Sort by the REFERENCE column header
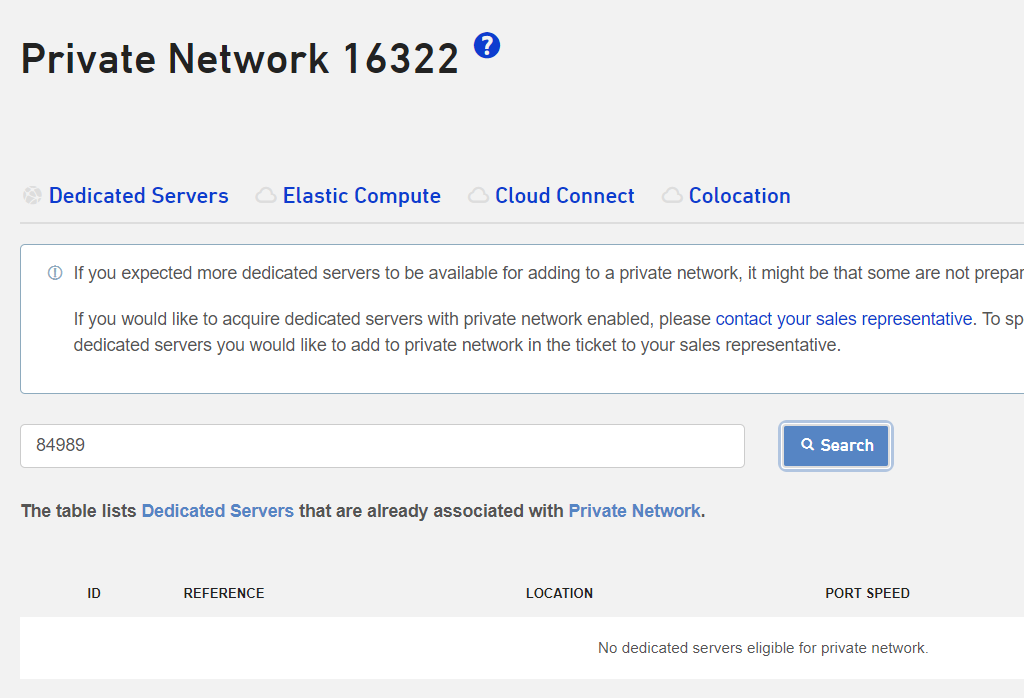 click(224, 593)
